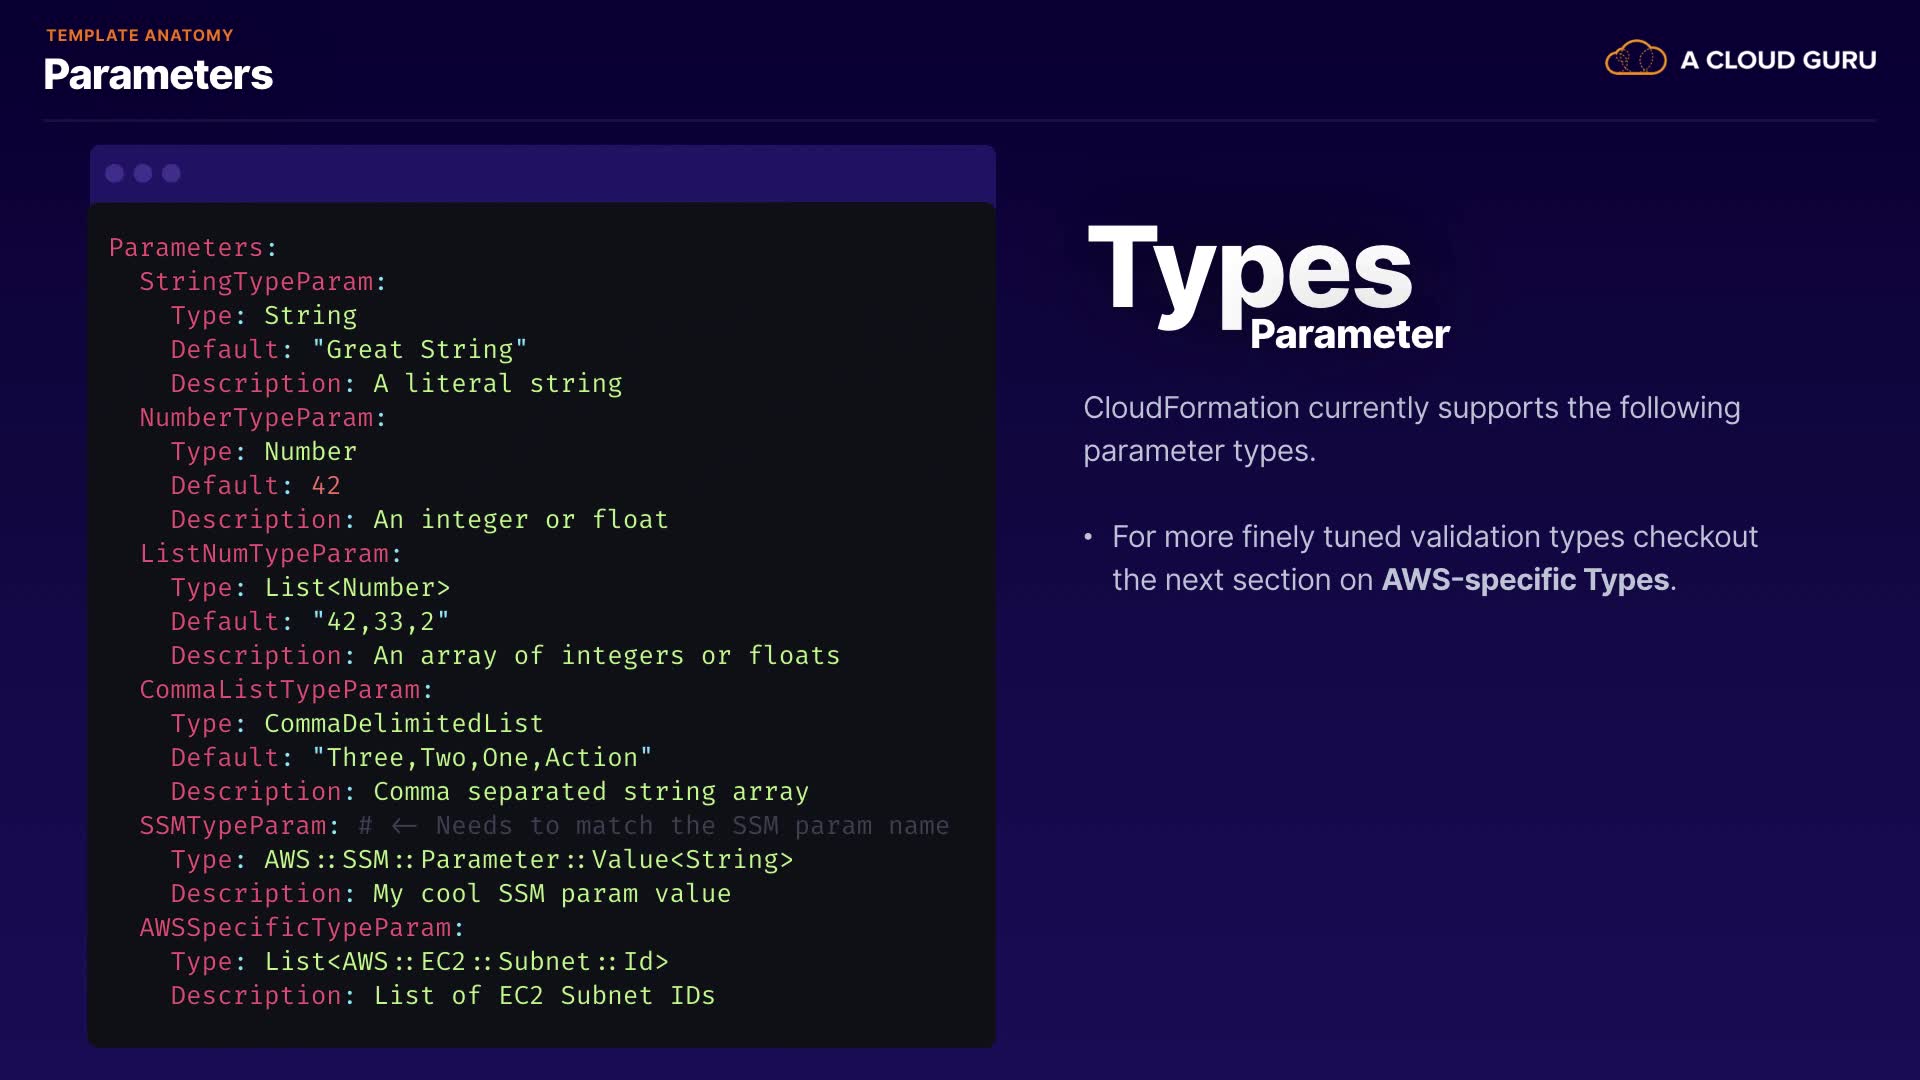
Task: Click the AWSSpecificTypeParam key in the code
Action: pos(296,928)
